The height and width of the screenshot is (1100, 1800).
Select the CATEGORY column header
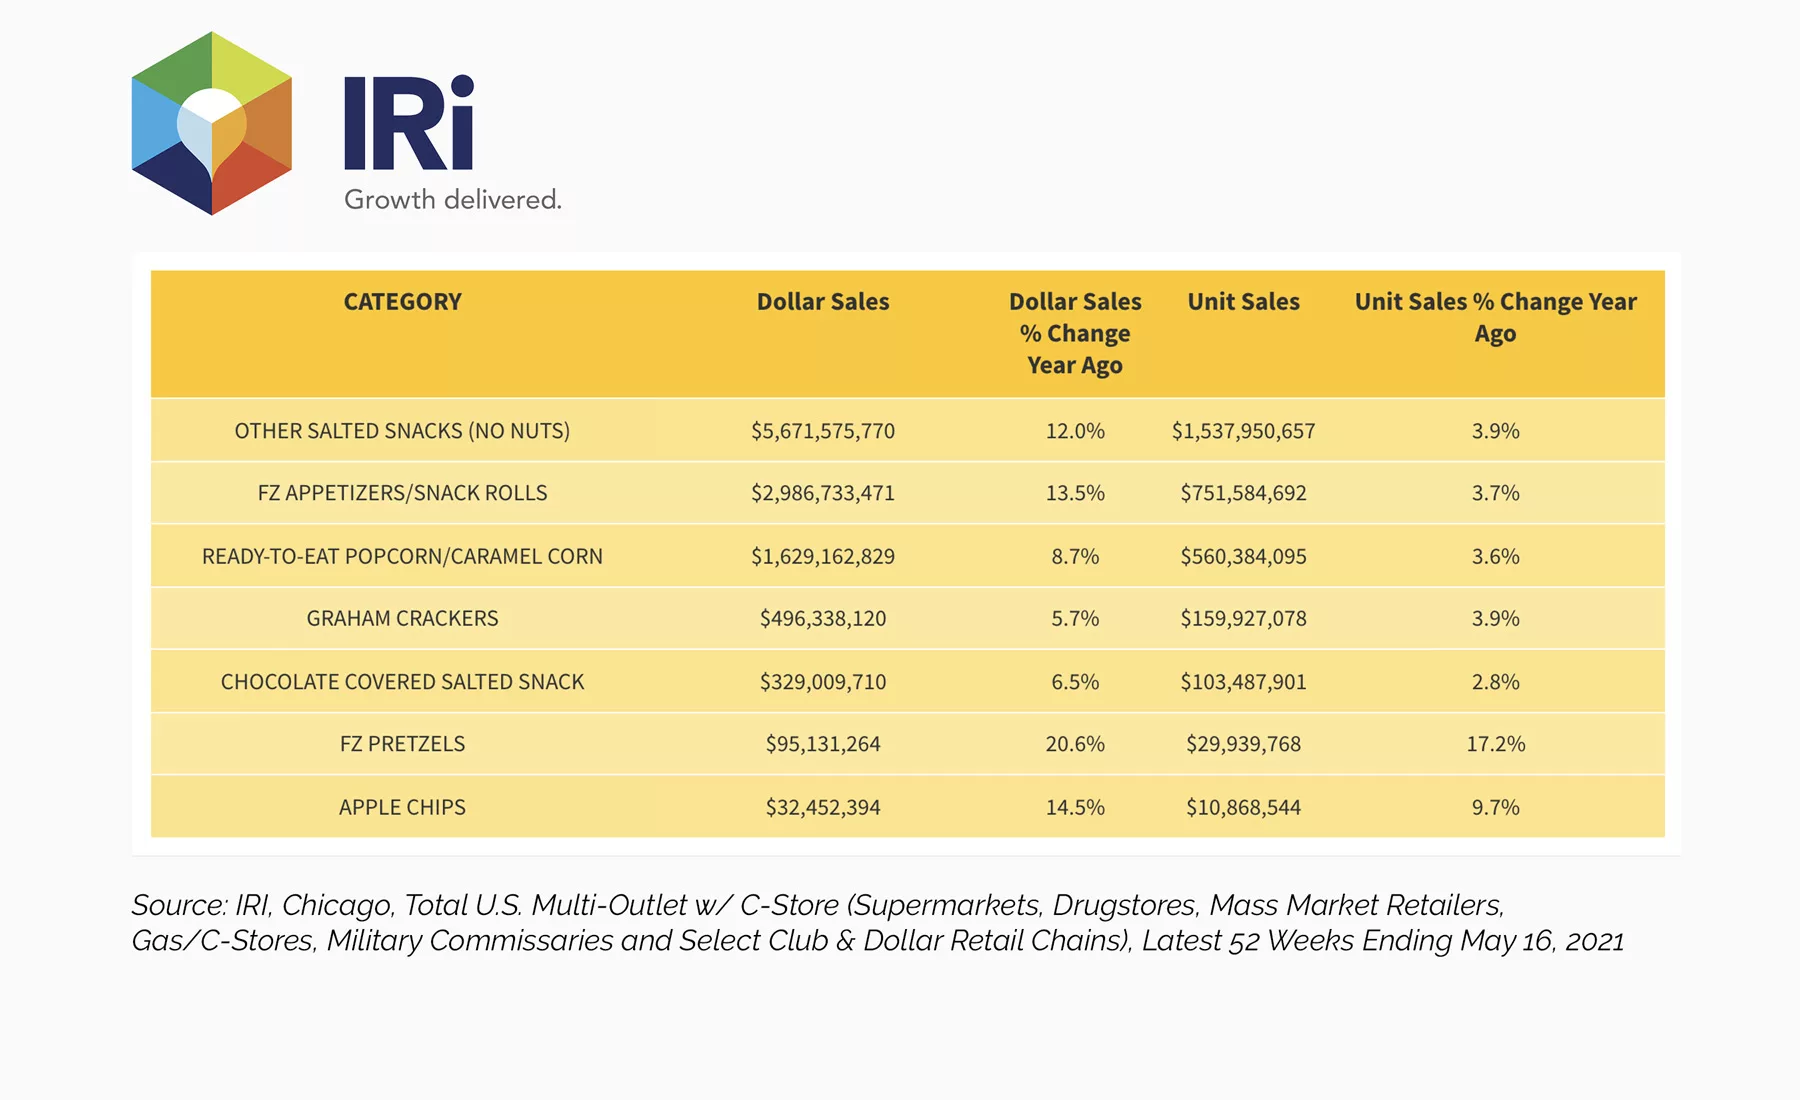point(403,302)
